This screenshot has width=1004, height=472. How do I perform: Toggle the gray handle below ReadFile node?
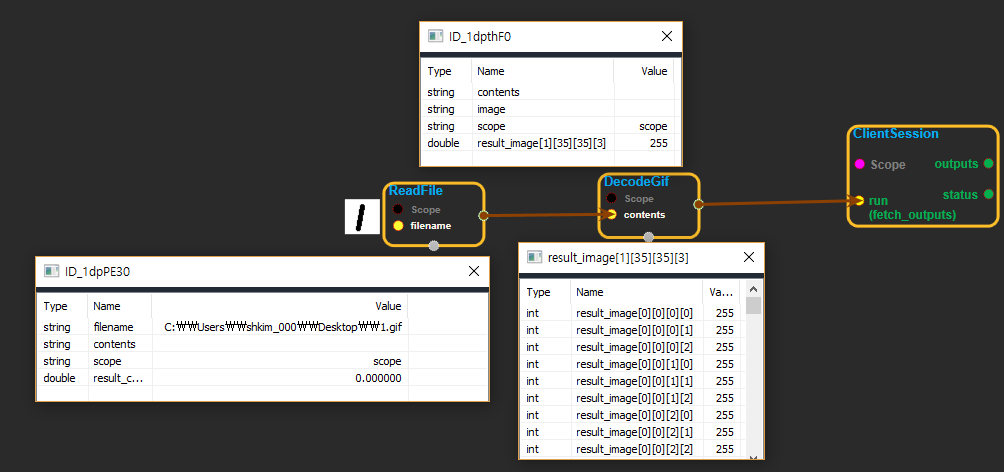click(x=434, y=246)
